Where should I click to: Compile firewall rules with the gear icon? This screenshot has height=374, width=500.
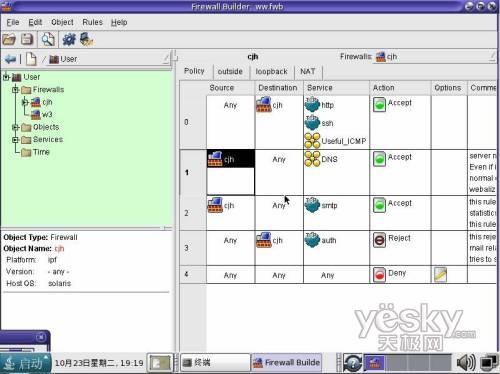69,39
